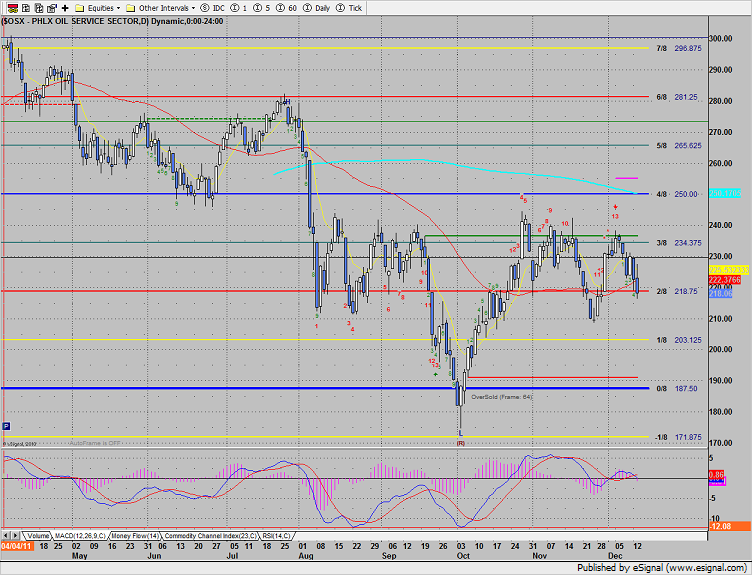
Task: Click the 180.00 price axis label
Action: [721, 412]
